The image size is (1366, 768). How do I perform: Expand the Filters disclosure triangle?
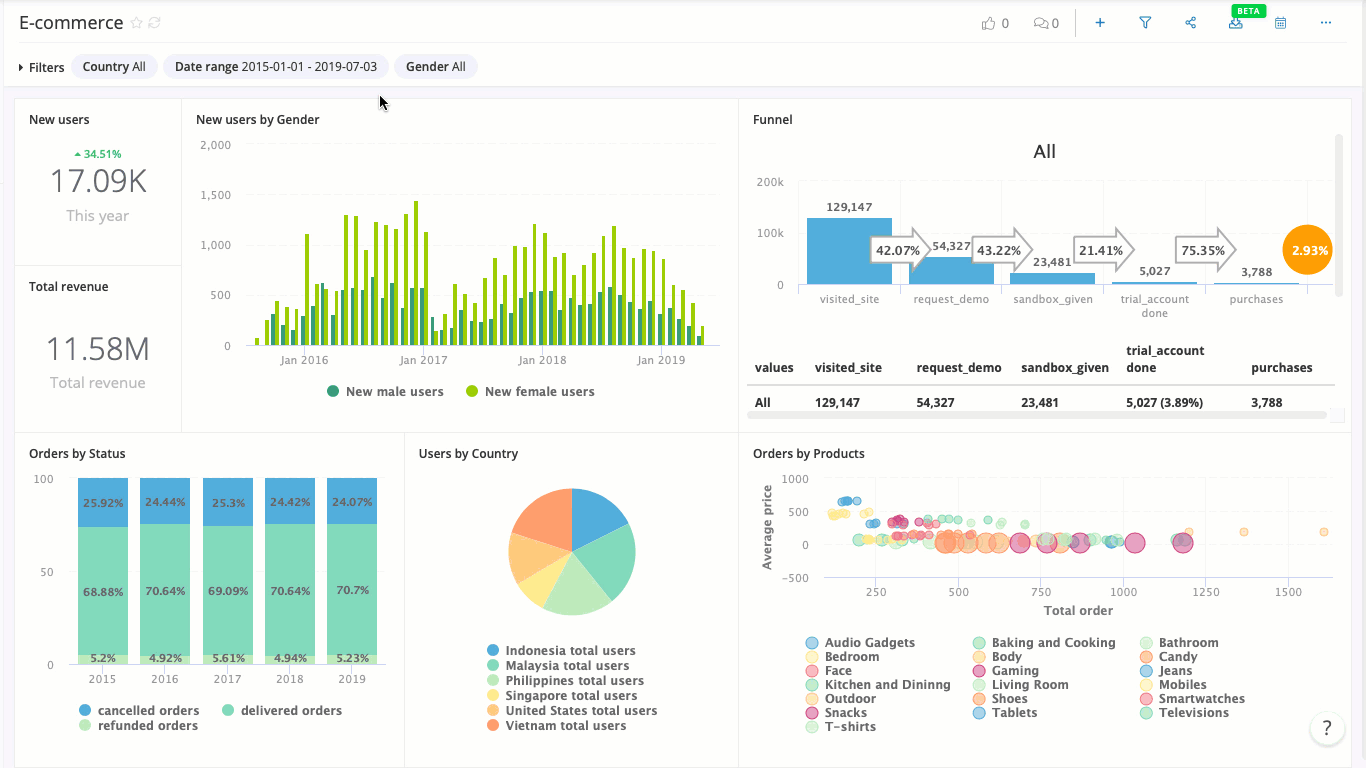pyautogui.click(x=21, y=68)
